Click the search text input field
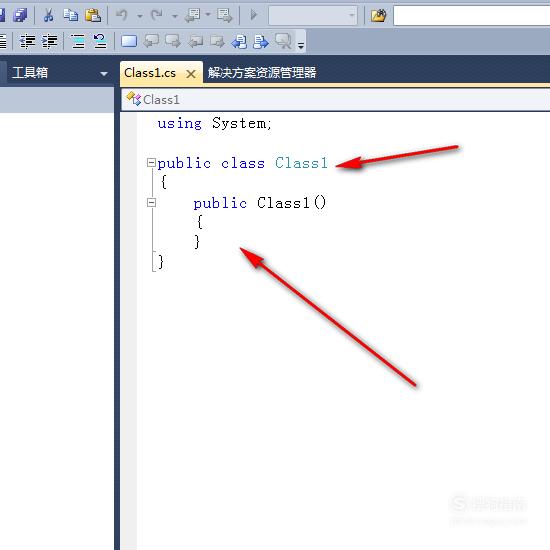The image size is (550, 550). click(471, 15)
